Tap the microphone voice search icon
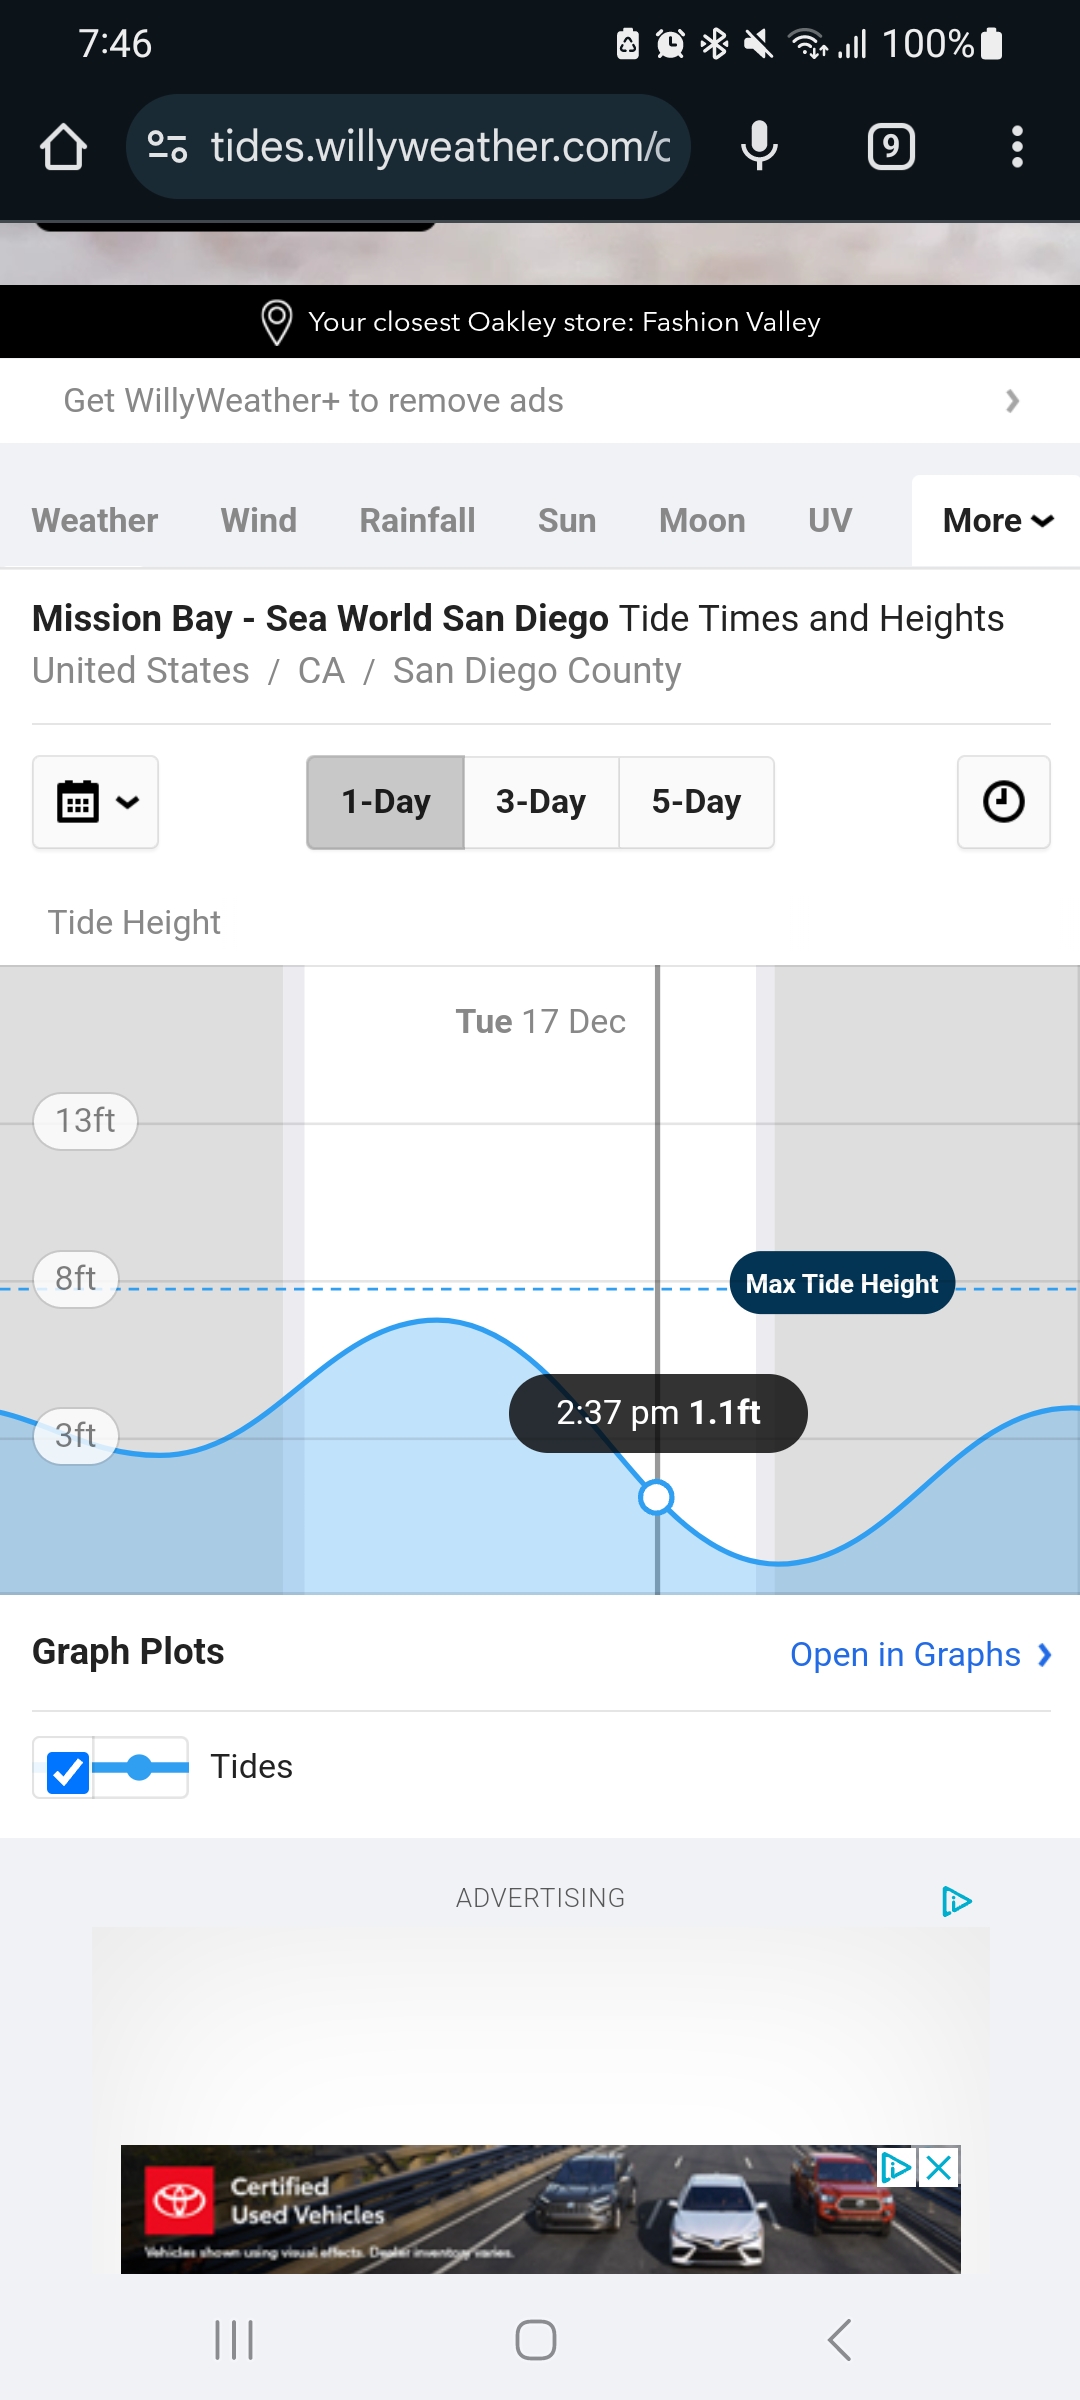The height and width of the screenshot is (2400, 1080). pyautogui.click(x=759, y=147)
